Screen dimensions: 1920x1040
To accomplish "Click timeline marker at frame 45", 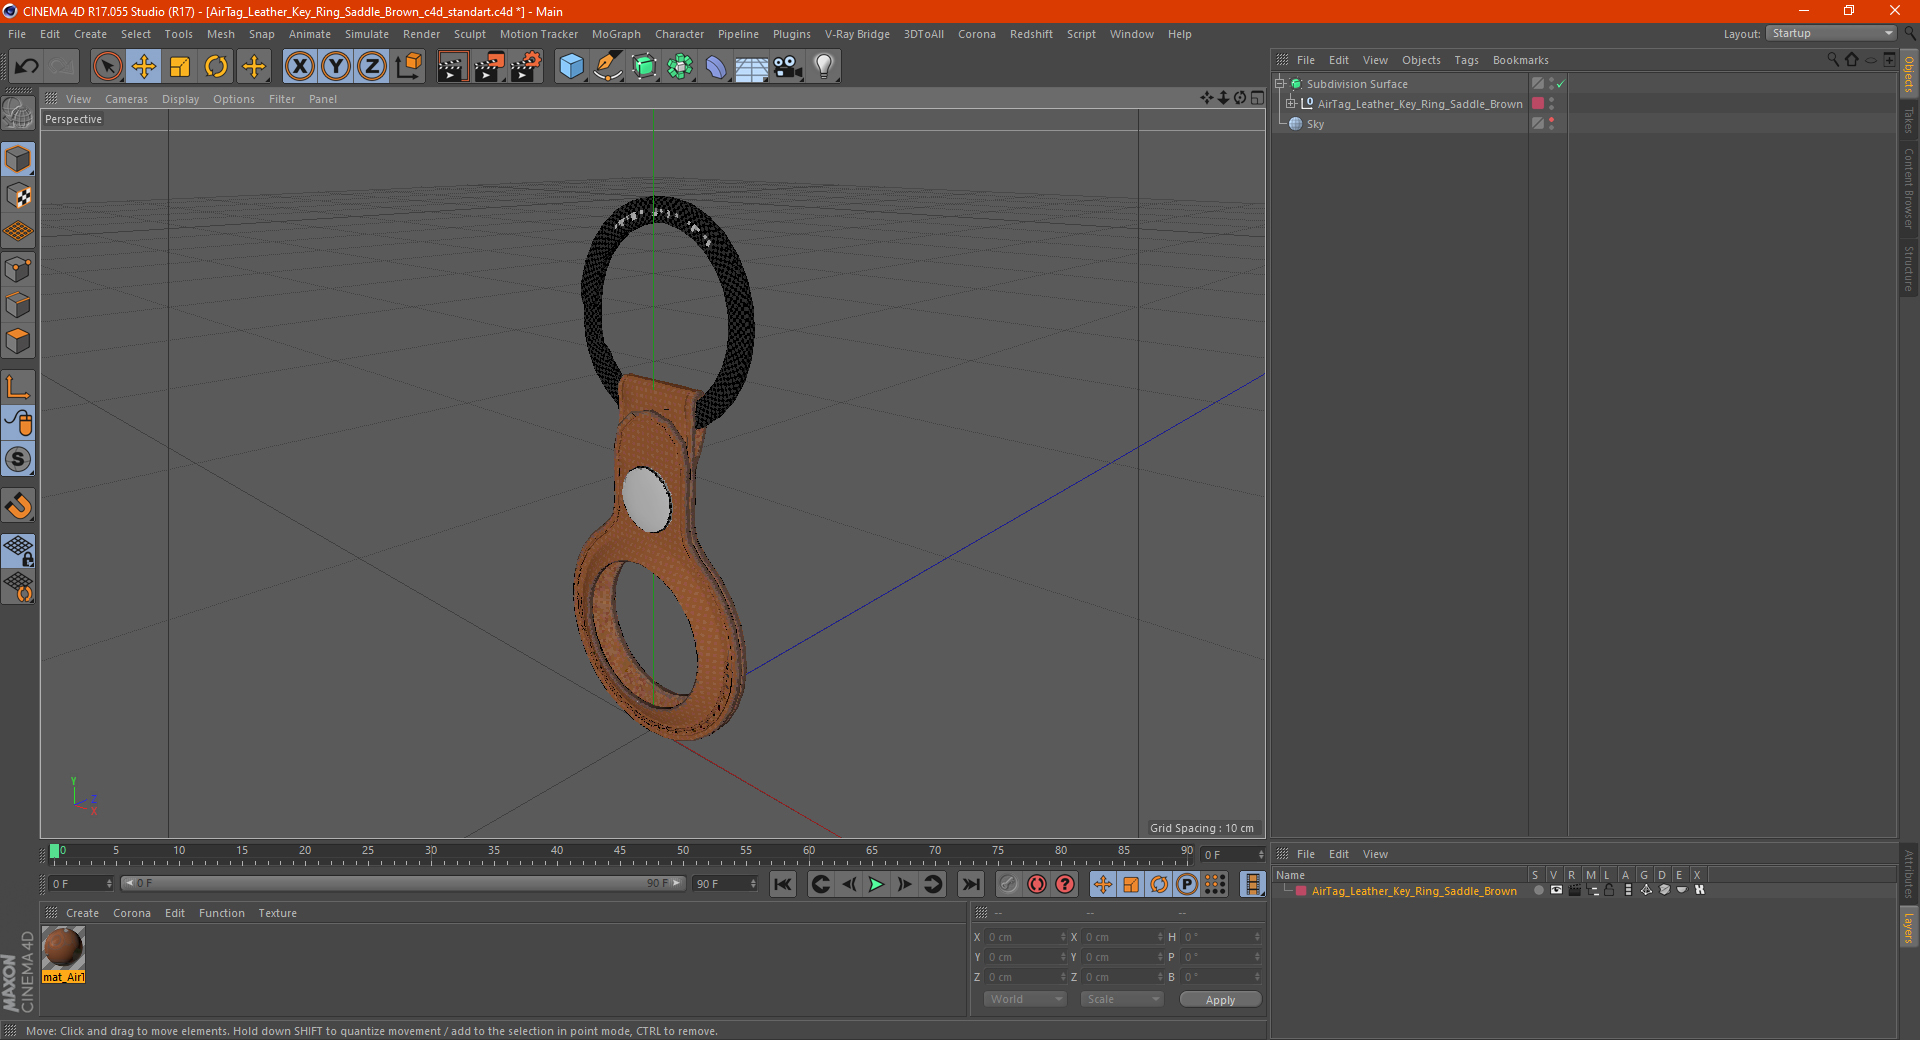I will point(620,852).
